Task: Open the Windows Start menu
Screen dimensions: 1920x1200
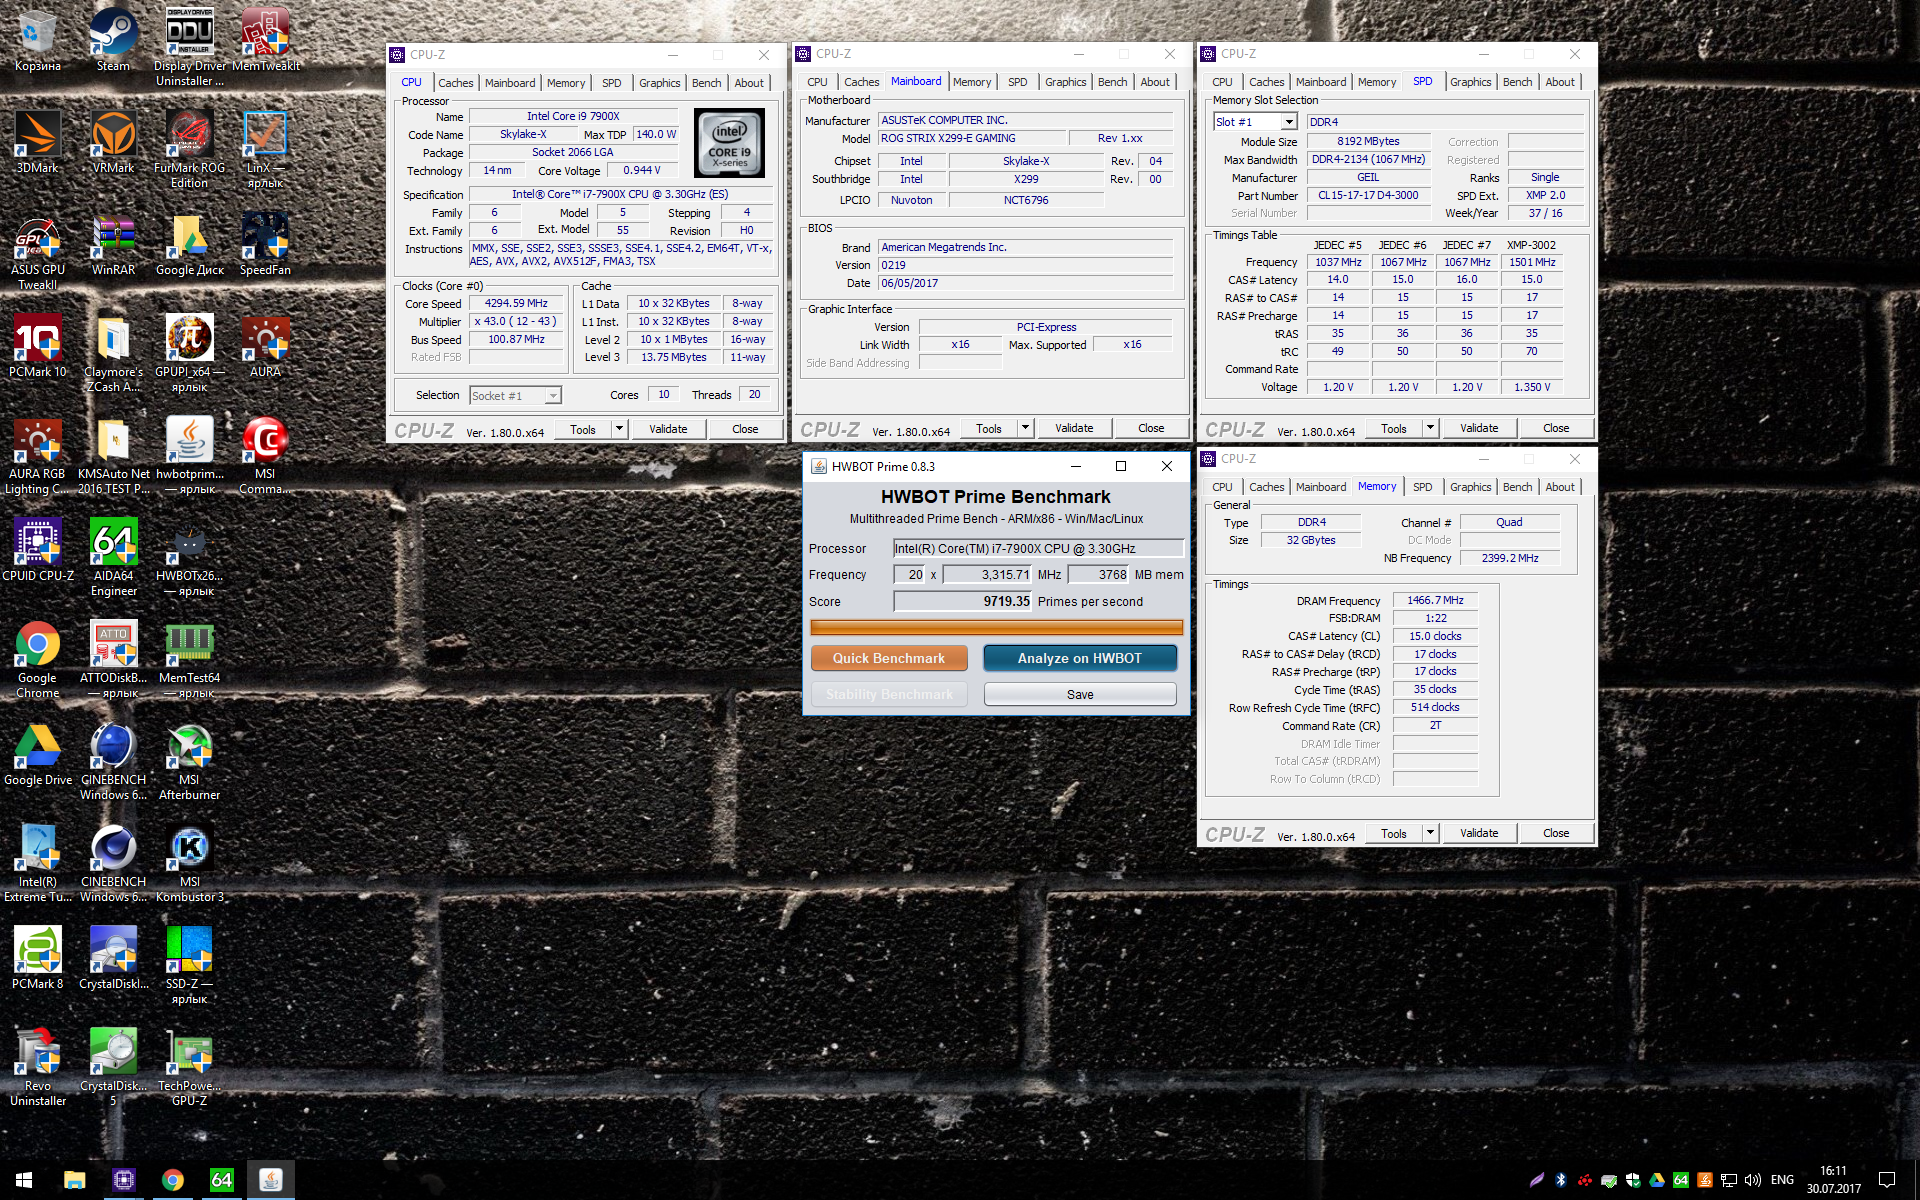Action: tap(24, 1180)
